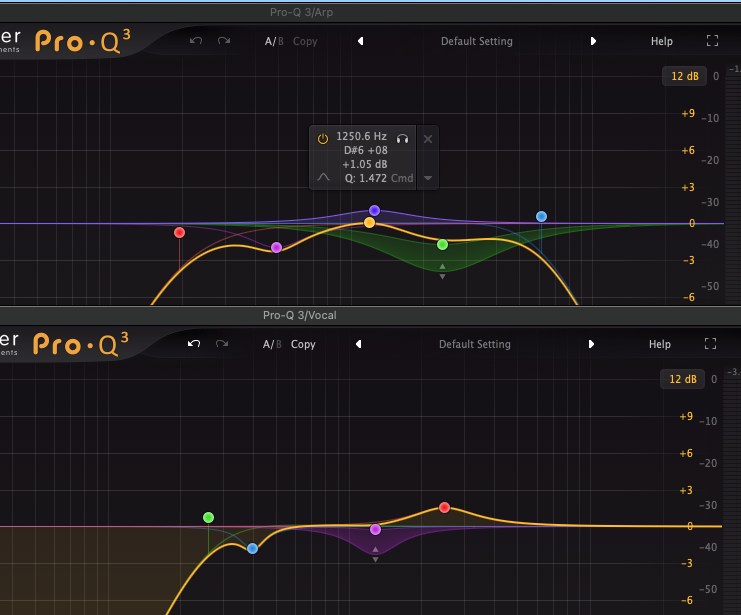The image size is (741, 615).
Task: Select the blue band node in Vocal EQ
Action: pyautogui.click(x=252, y=548)
